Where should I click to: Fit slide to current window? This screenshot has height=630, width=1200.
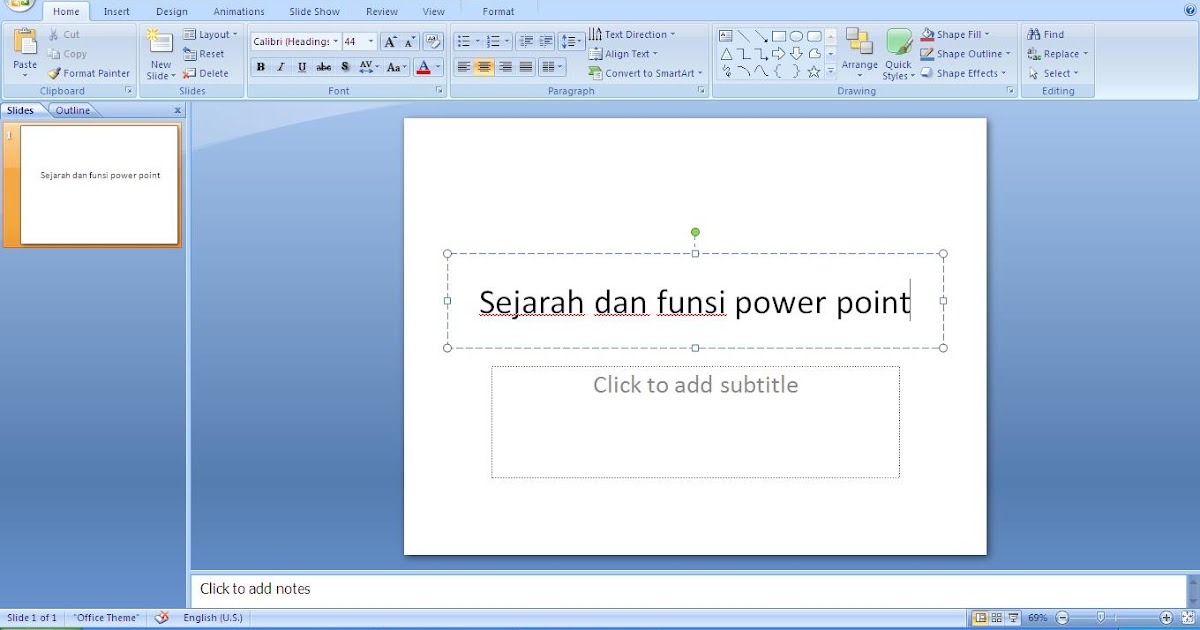(x=1188, y=618)
